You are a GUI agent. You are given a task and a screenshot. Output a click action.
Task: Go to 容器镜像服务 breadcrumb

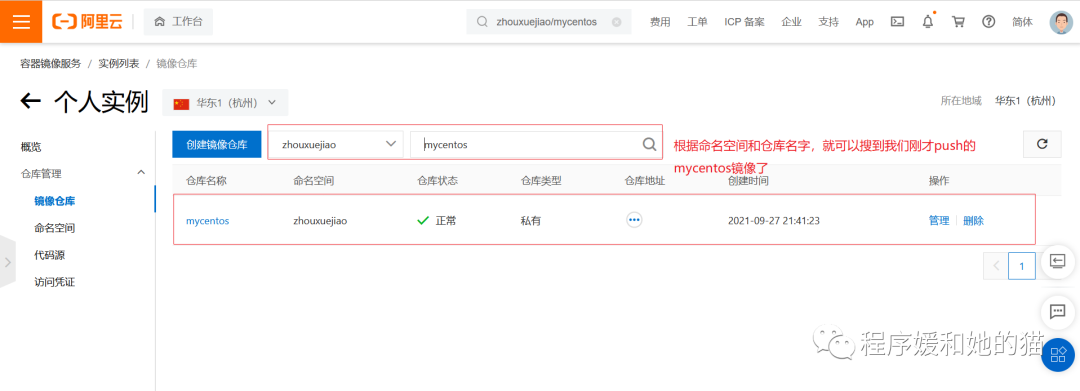(x=50, y=63)
